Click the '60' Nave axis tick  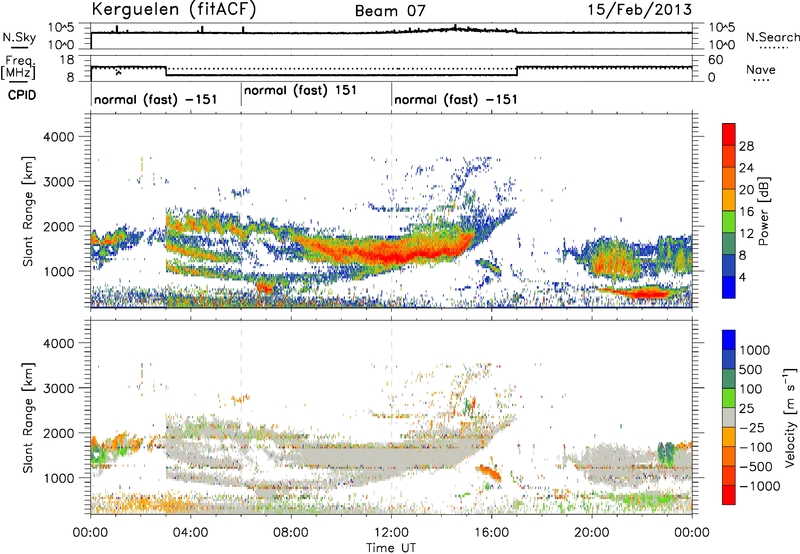click(x=715, y=60)
